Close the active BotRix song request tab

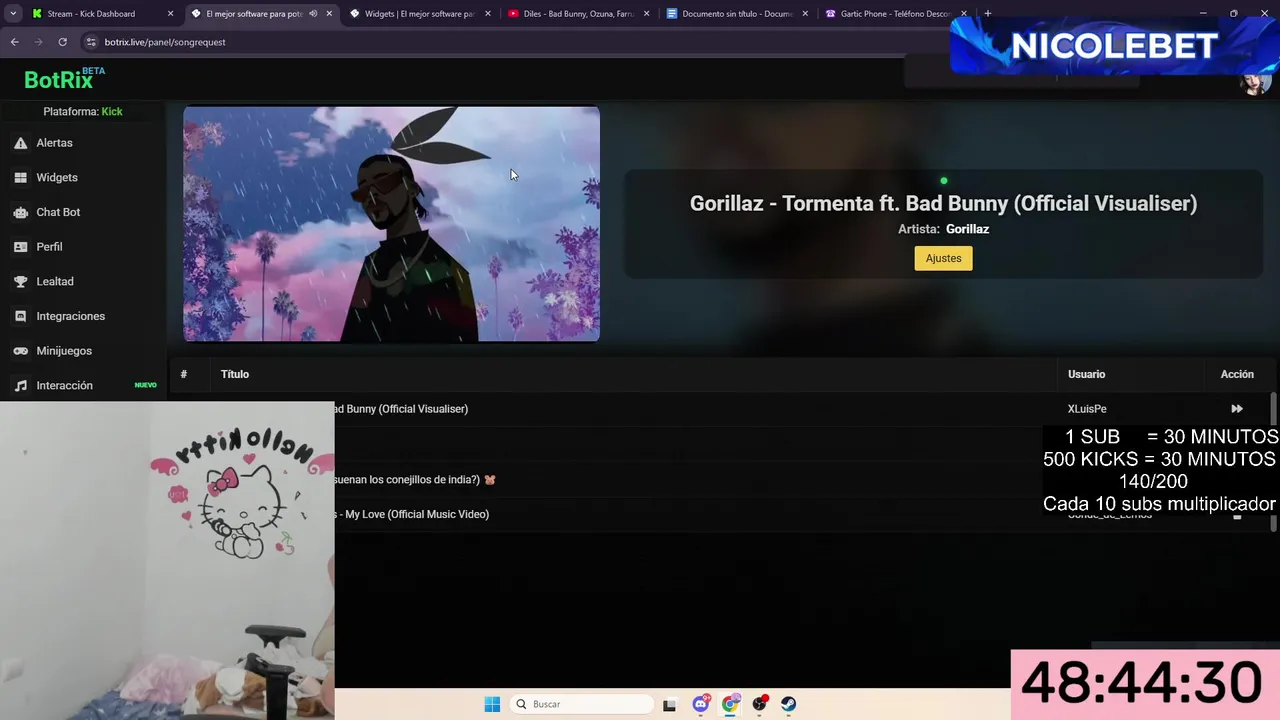point(329,14)
